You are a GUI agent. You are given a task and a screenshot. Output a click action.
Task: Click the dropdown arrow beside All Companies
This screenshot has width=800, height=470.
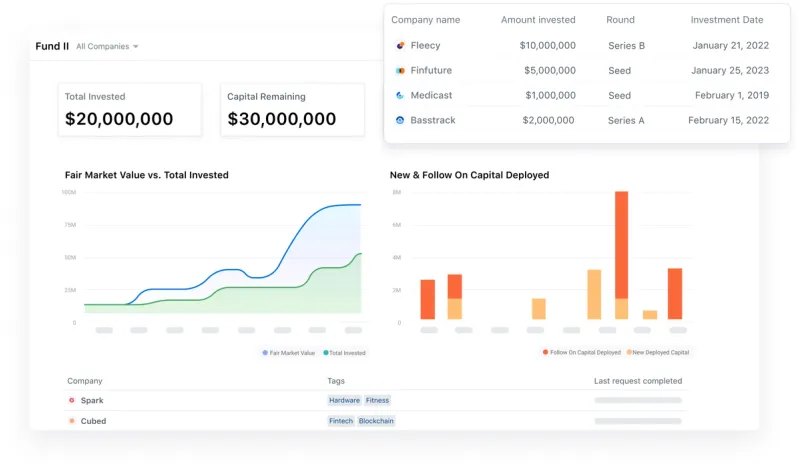(x=136, y=46)
